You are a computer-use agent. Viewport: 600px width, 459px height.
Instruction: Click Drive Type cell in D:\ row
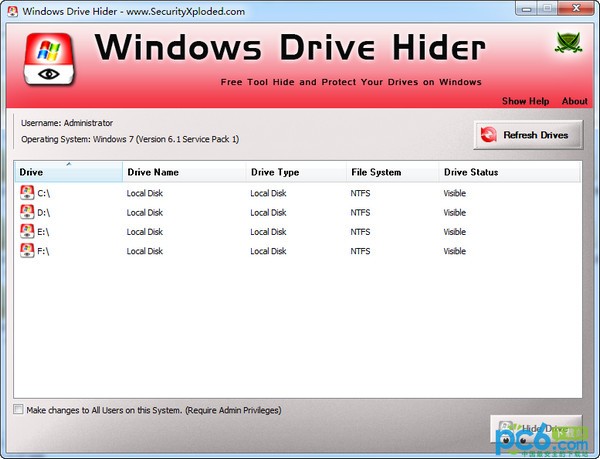268,212
